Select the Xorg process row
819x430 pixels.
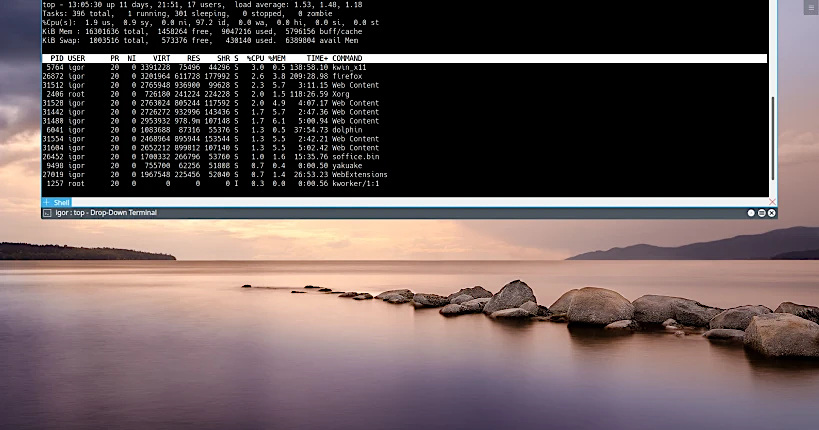click(x=210, y=94)
